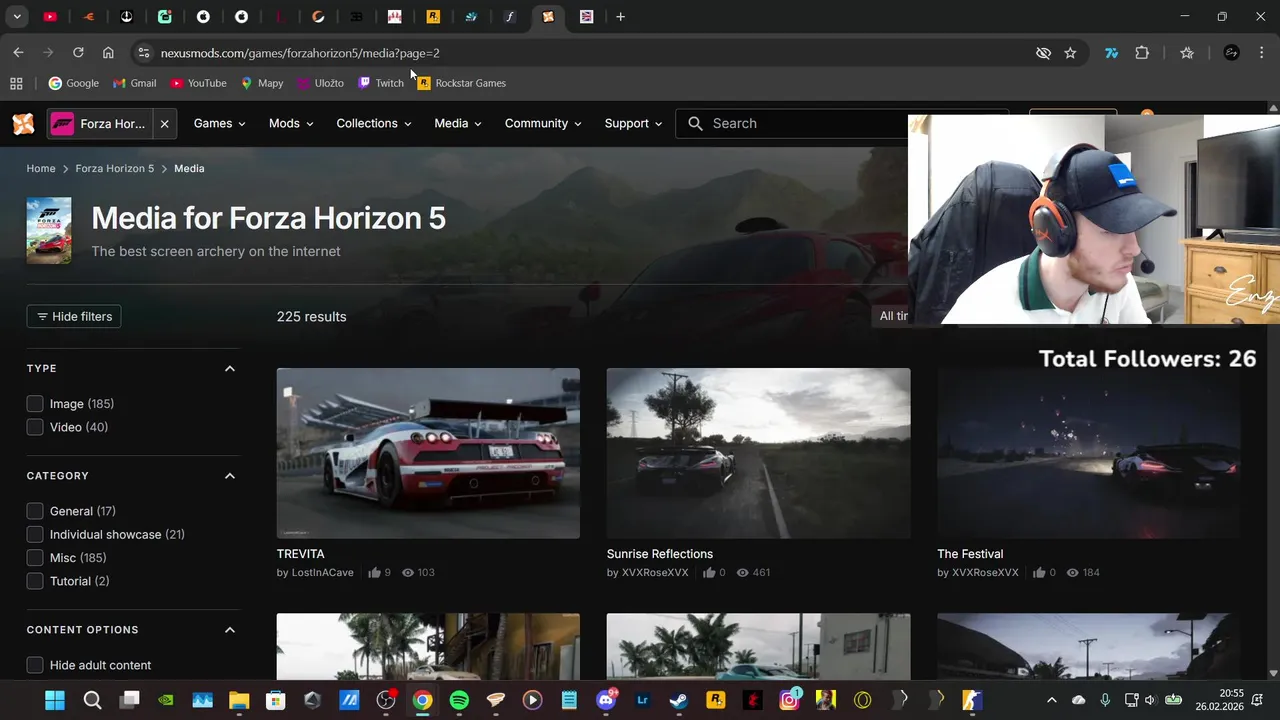Check the Image filter checkbox

pyautogui.click(x=35, y=404)
